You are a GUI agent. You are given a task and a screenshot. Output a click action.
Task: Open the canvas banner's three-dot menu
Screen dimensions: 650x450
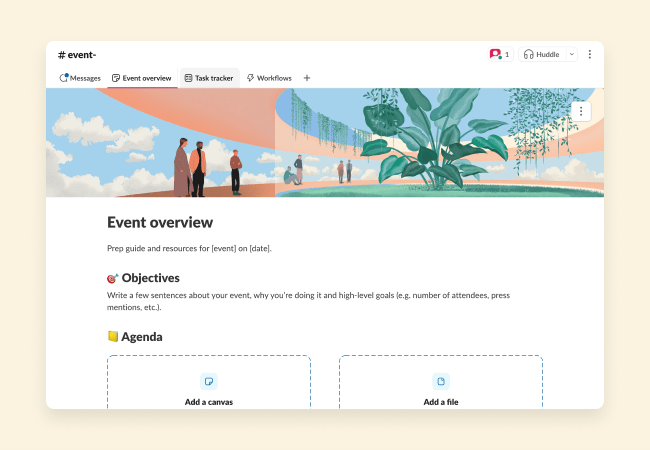pyautogui.click(x=581, y=111)
